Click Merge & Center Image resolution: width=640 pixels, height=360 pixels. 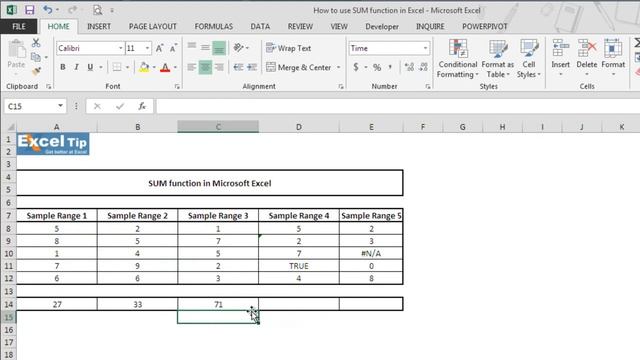click(x=298, y=67)
